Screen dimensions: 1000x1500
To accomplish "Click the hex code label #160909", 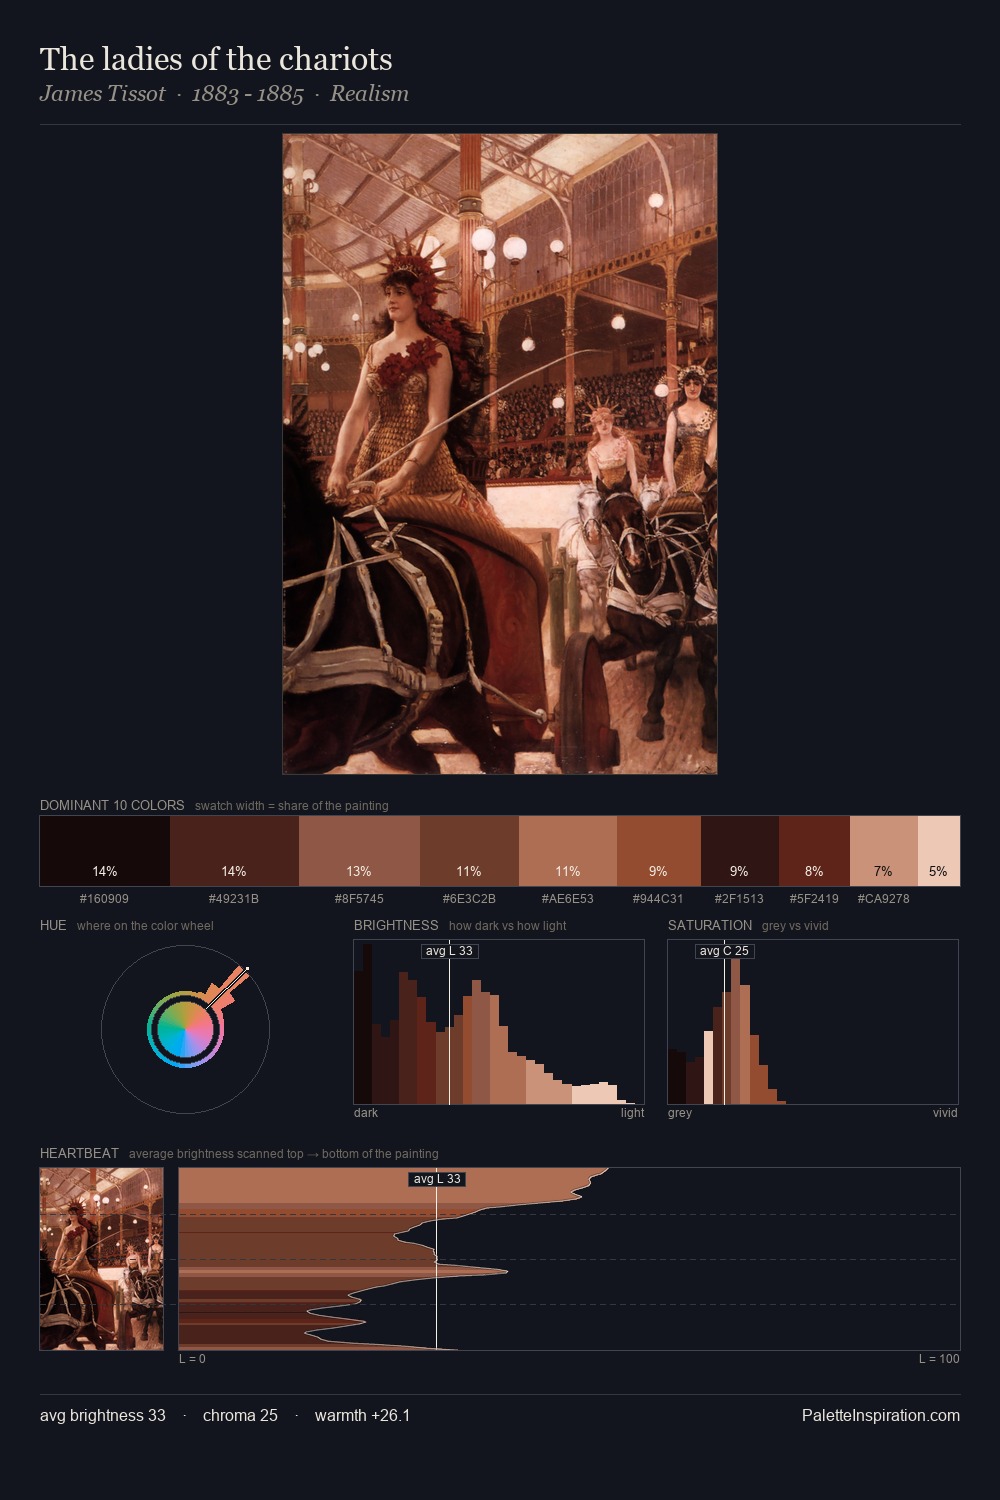I will [x=105, y=899].
